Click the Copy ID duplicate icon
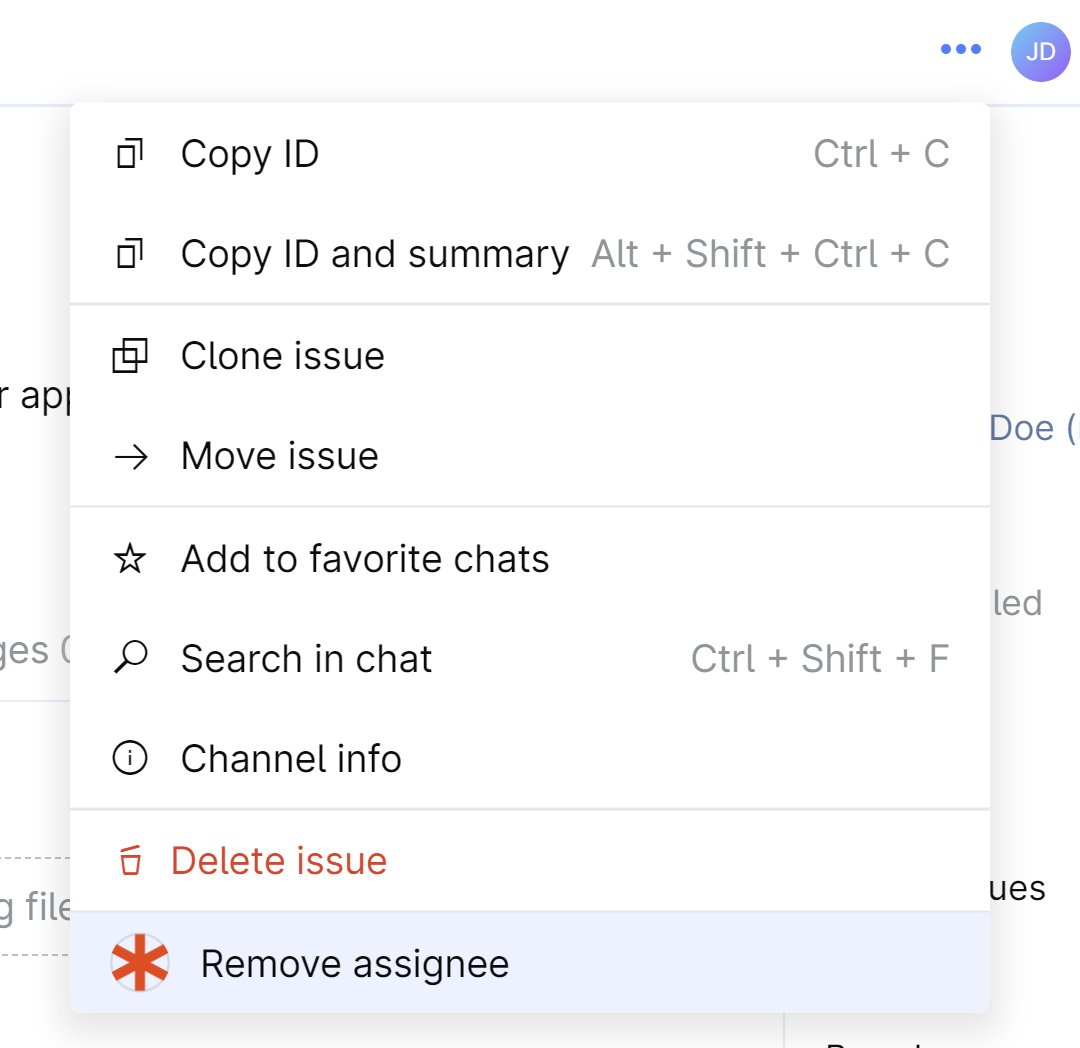1080x1048 pixels. (129, 153)
